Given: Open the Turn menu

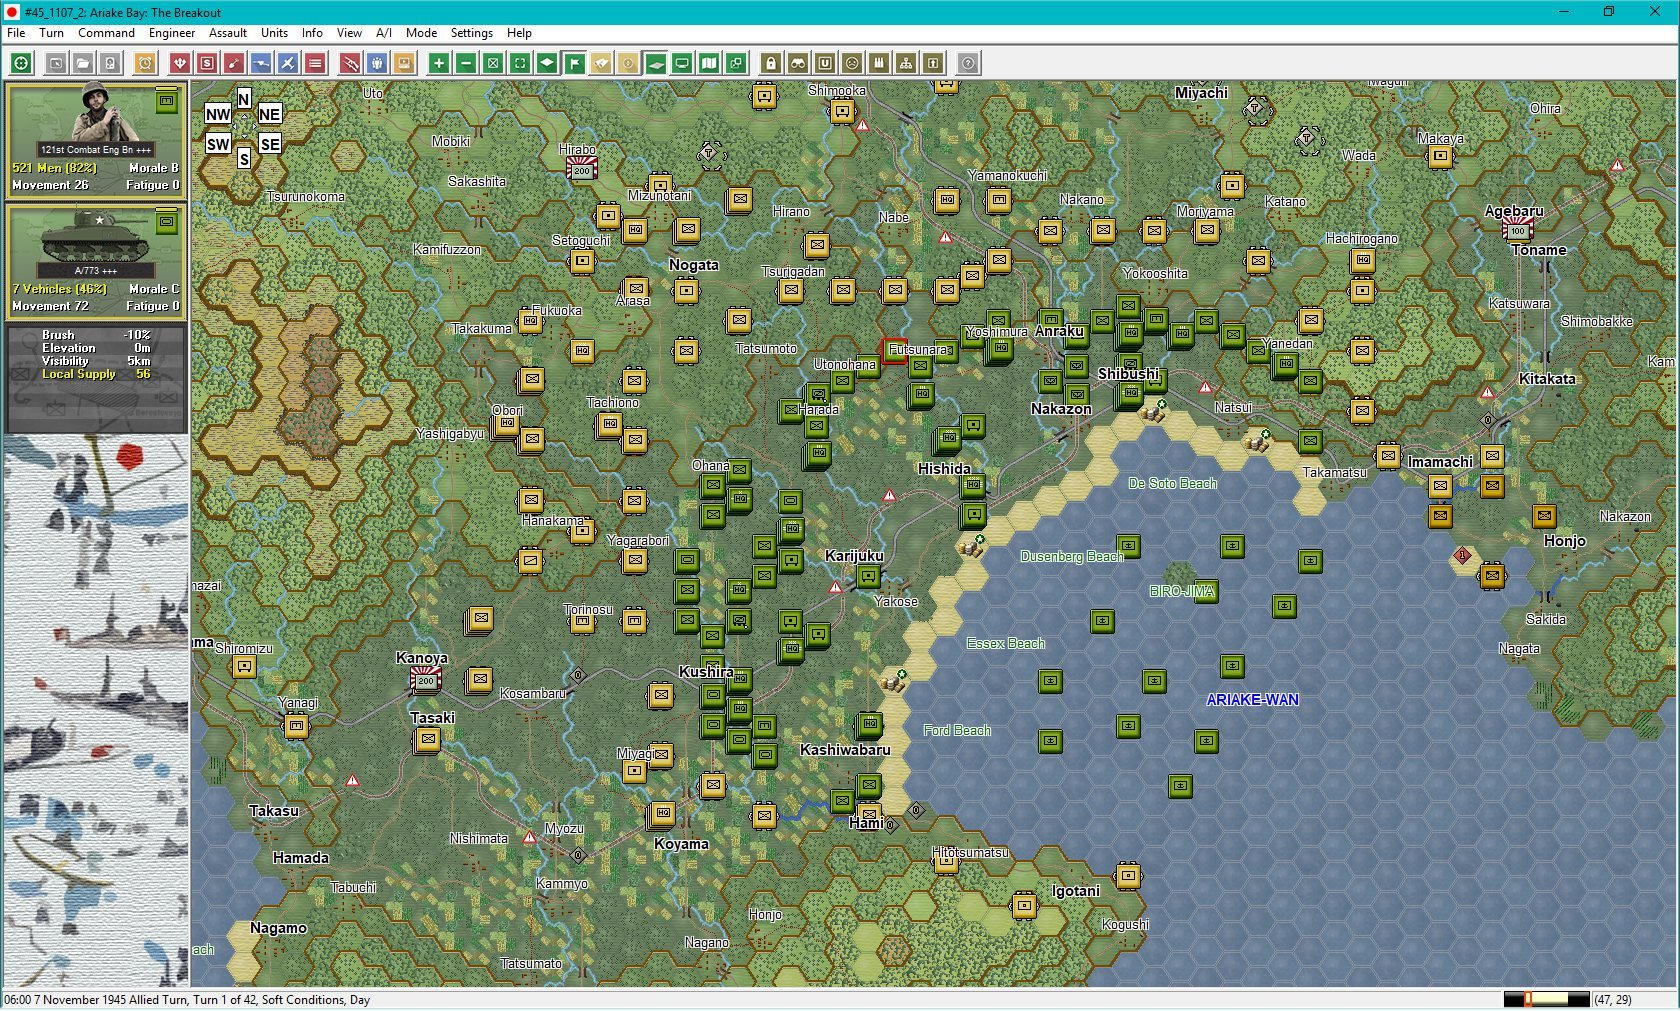Looking at the screenshot, I should 51,33.
